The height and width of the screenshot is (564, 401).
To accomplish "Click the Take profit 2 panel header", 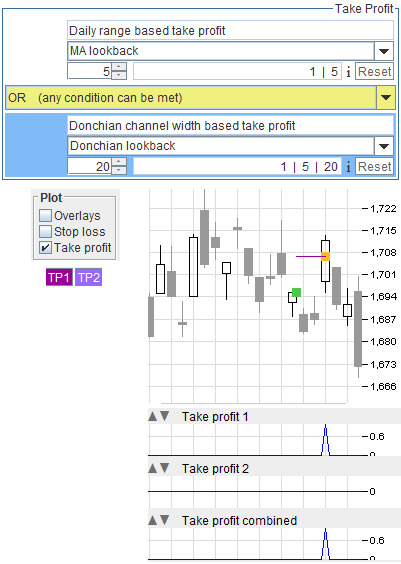I will point(274,468).
